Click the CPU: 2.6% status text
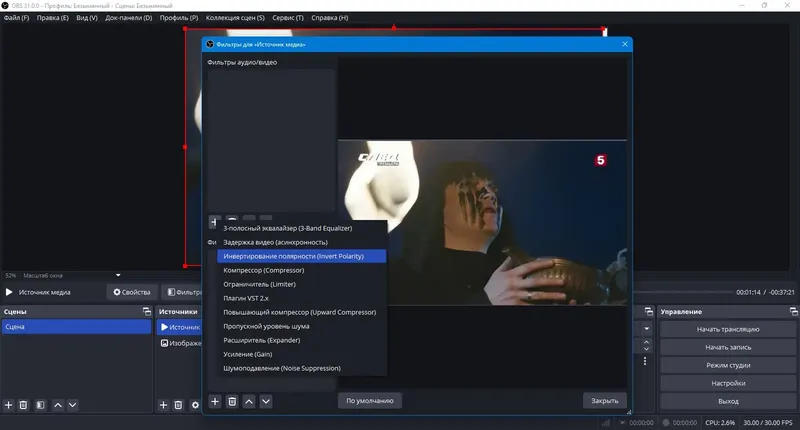The image size is (800, 430). click(x=720, y=423)
